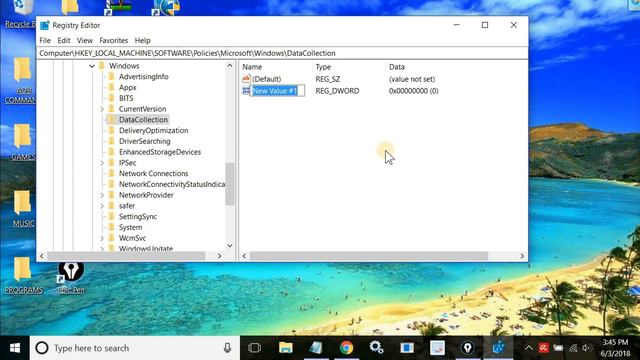The height and width of the screenshot is (360, 640).
Task: Select the DataCollection key
Action: tap(143, 120)
